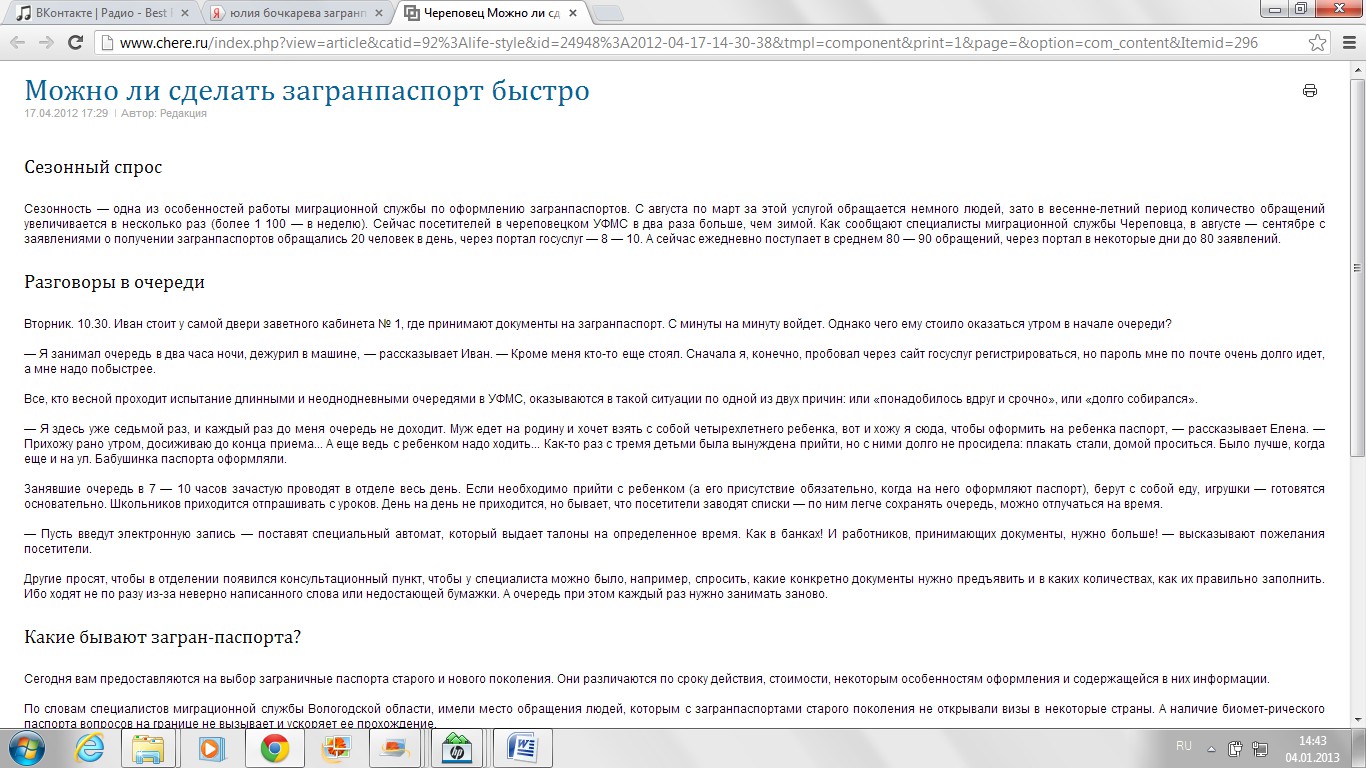Switch to Microsoft Word from the taskbar

click(x=522, y=748)
